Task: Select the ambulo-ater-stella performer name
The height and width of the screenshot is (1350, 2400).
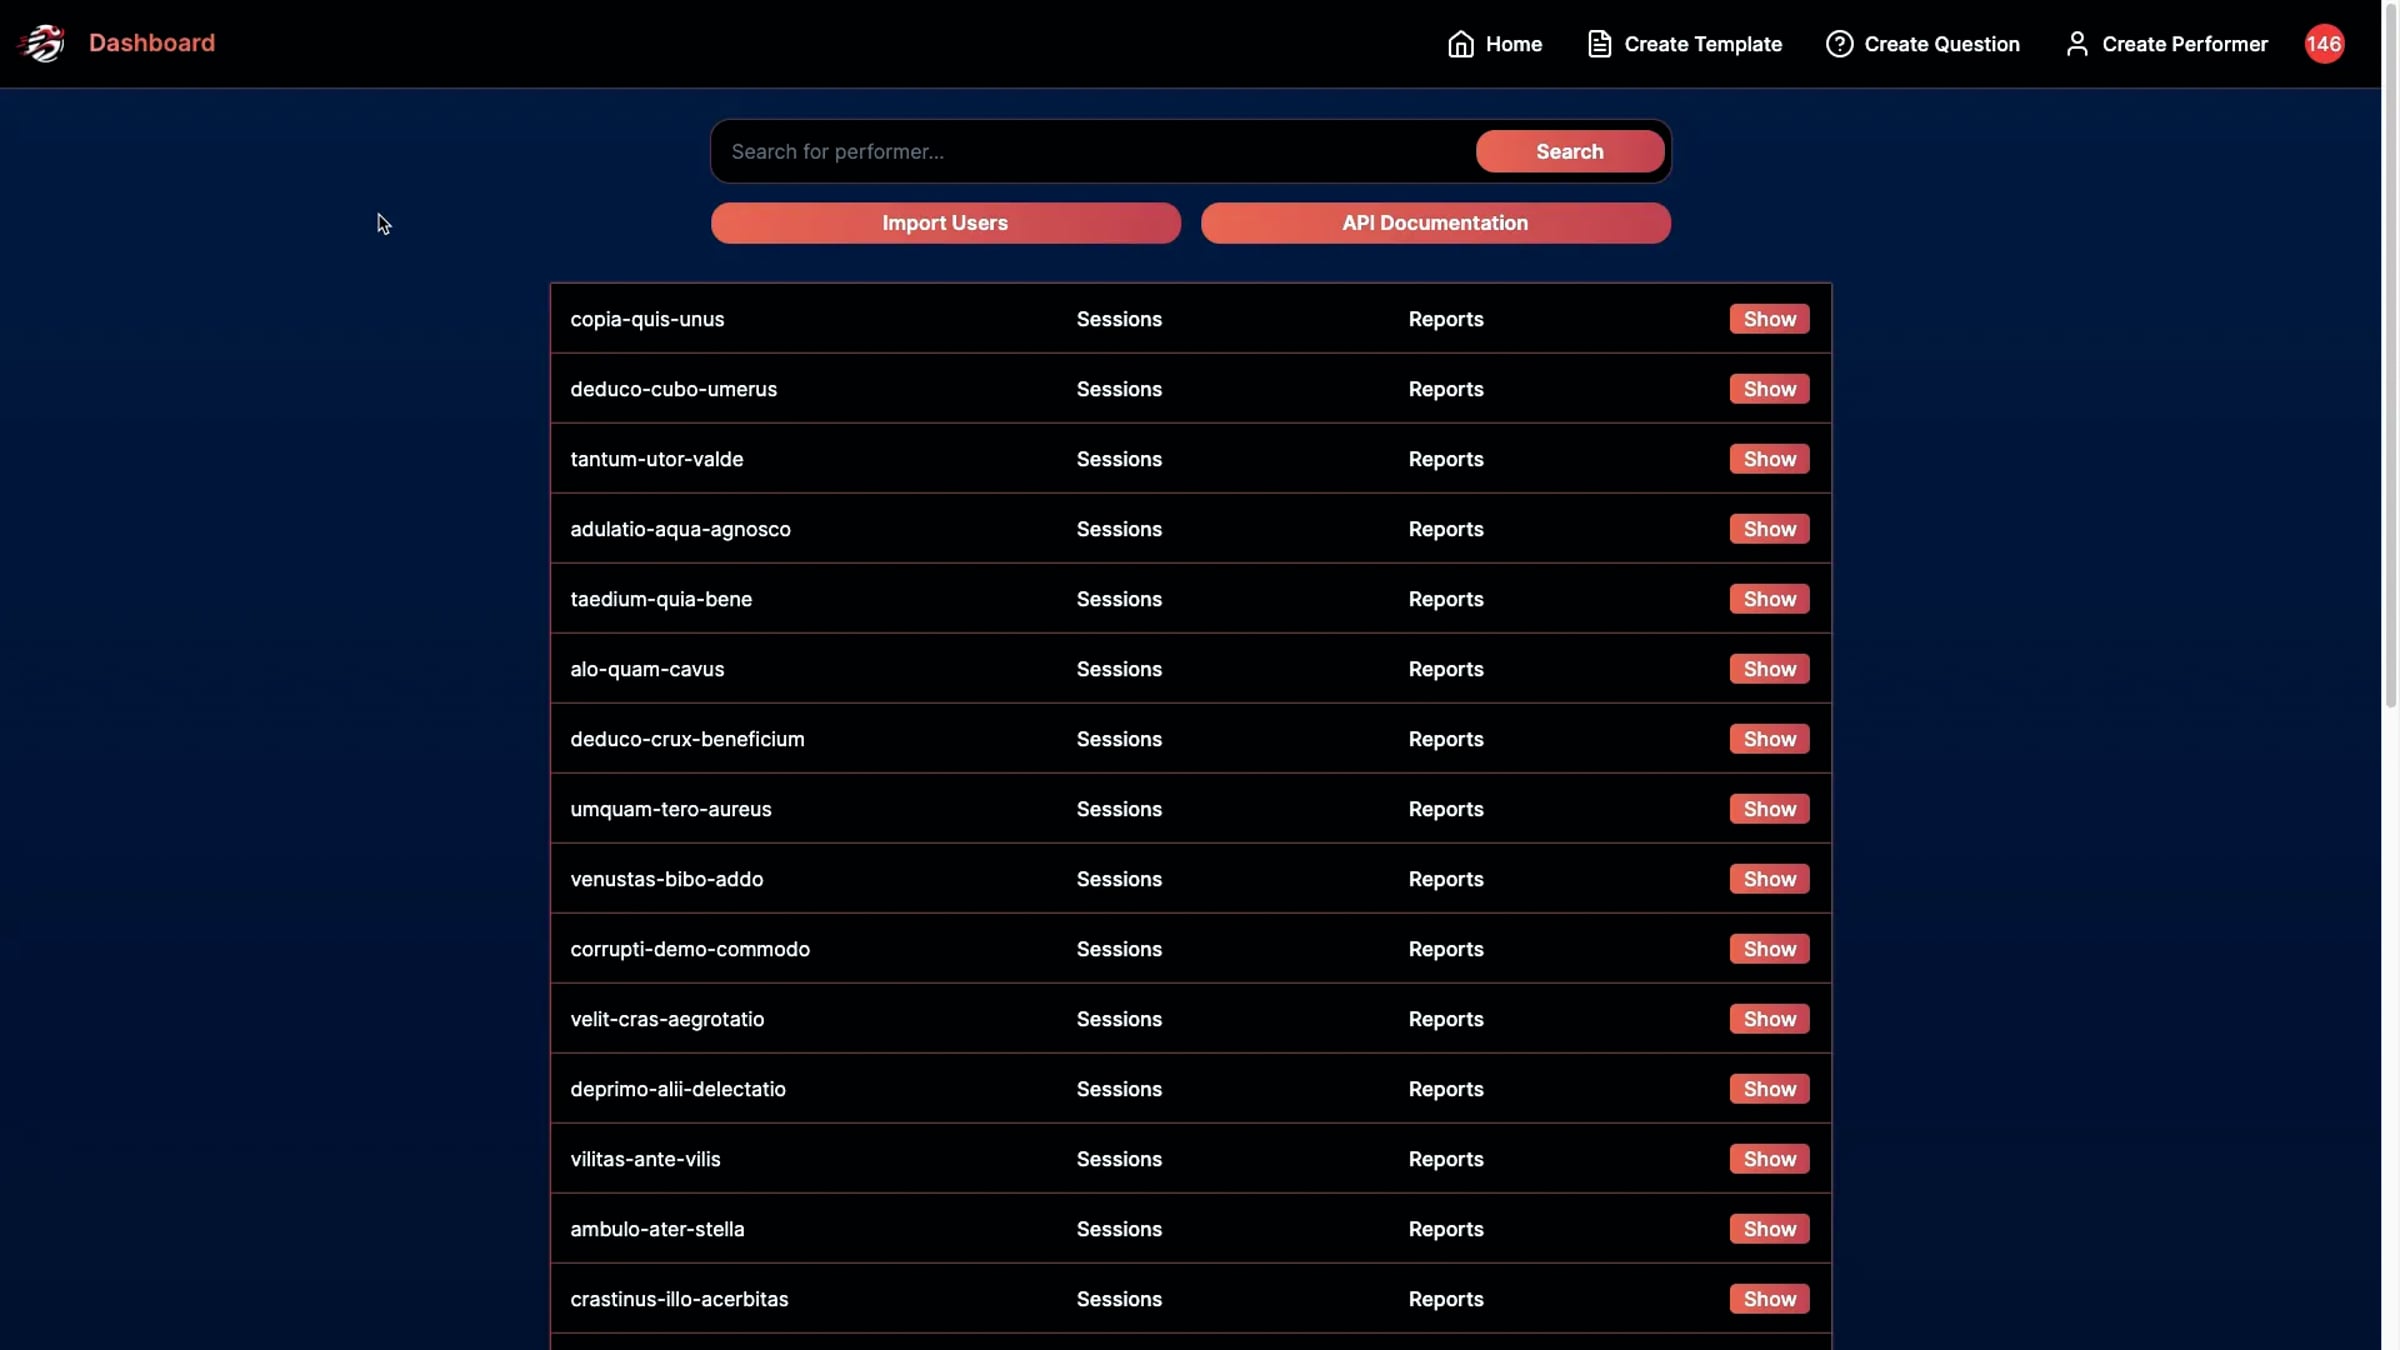Action: (x=657, y=1229)
